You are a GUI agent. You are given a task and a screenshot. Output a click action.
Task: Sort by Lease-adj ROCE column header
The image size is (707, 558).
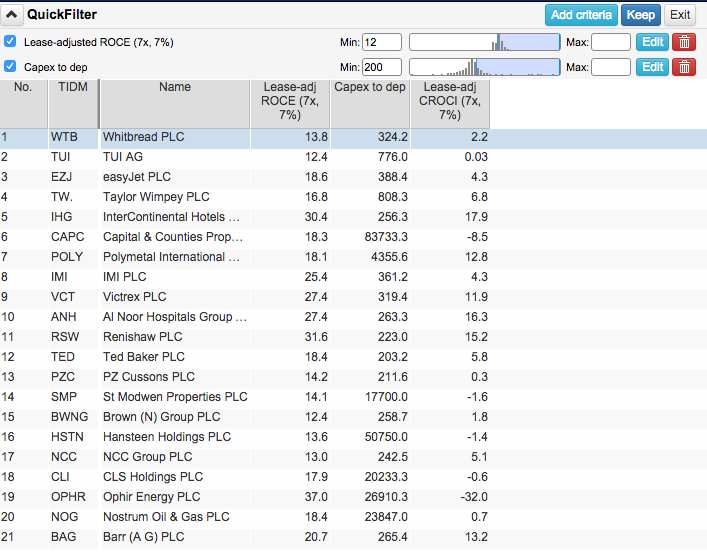pos(290,104)
